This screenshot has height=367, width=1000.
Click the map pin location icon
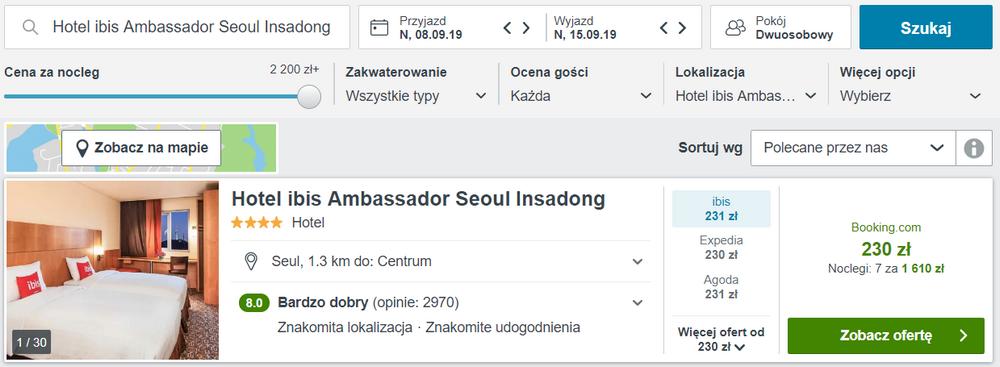(x=82, y=148)
